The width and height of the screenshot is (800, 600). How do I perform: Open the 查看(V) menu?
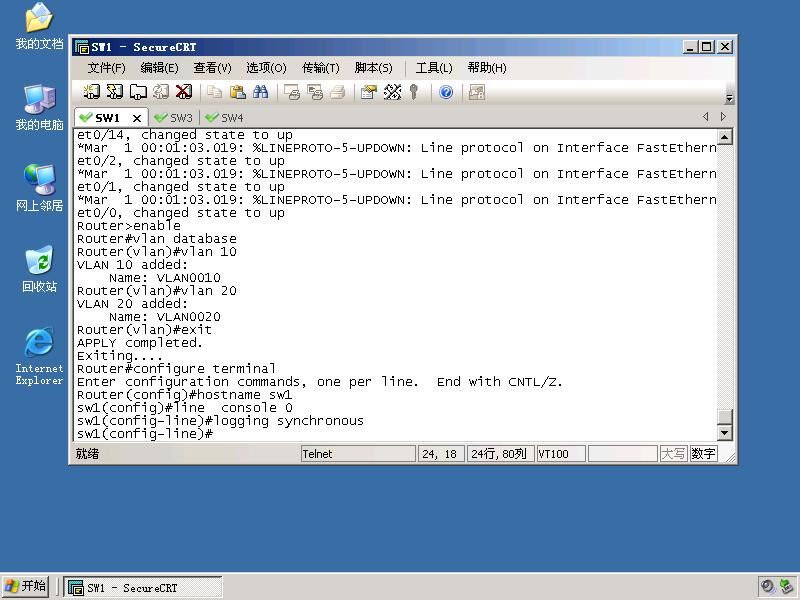[x=212, y=68]
